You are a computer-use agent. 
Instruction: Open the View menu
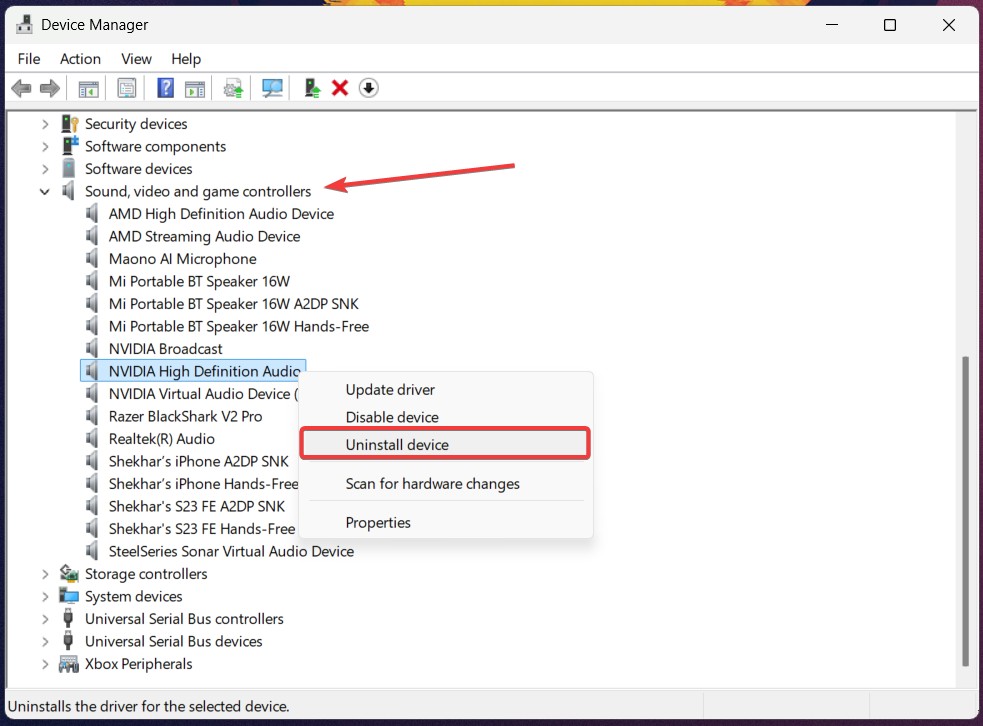(136, 59)
